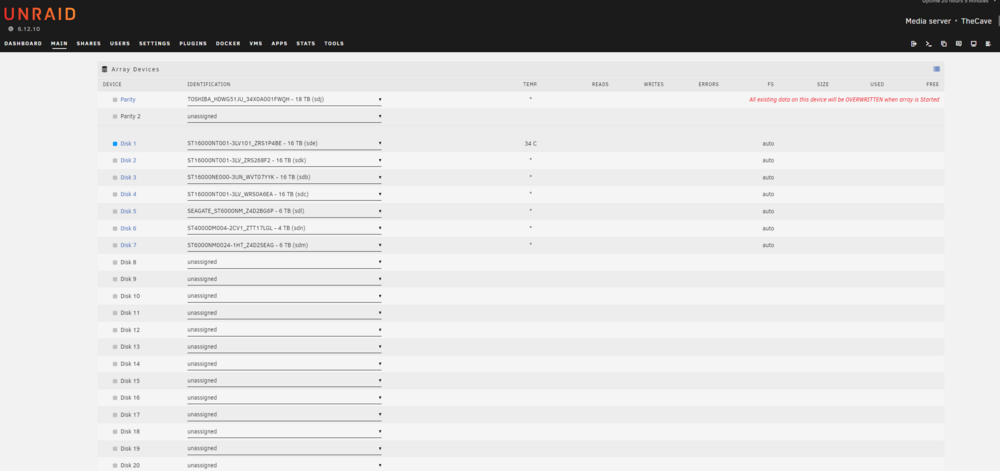This screenshot has height=471, width=1000.
Task: Open the Disk 7 device link
Action: click(x=128, y=245)
